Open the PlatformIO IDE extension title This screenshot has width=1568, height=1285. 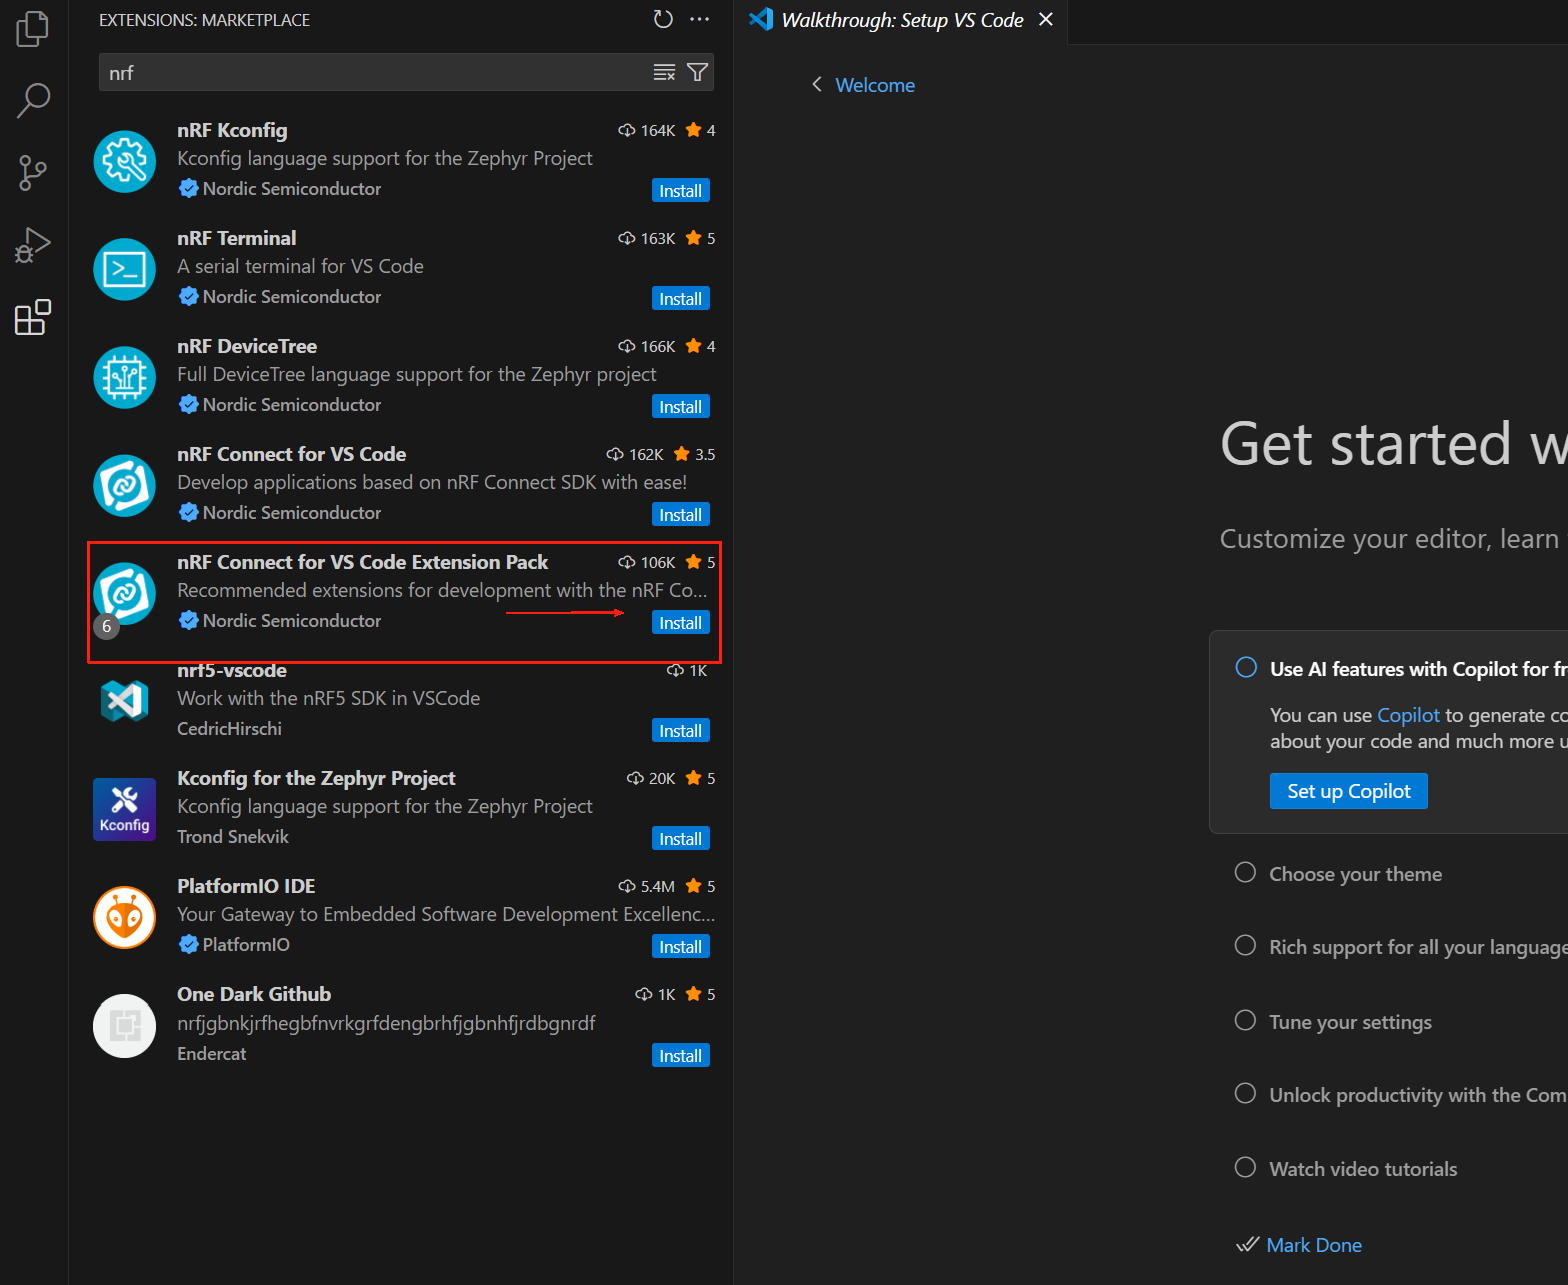[246, 886]
